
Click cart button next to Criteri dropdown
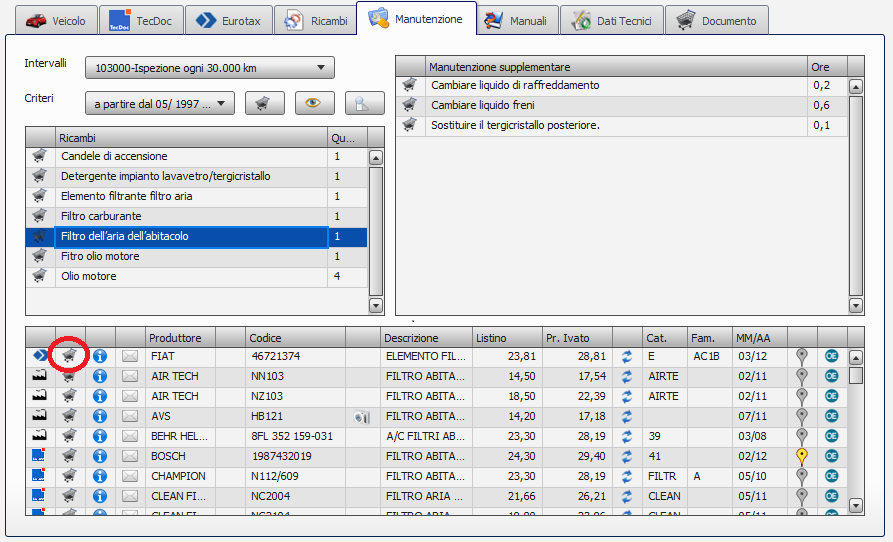pos(264,103)
